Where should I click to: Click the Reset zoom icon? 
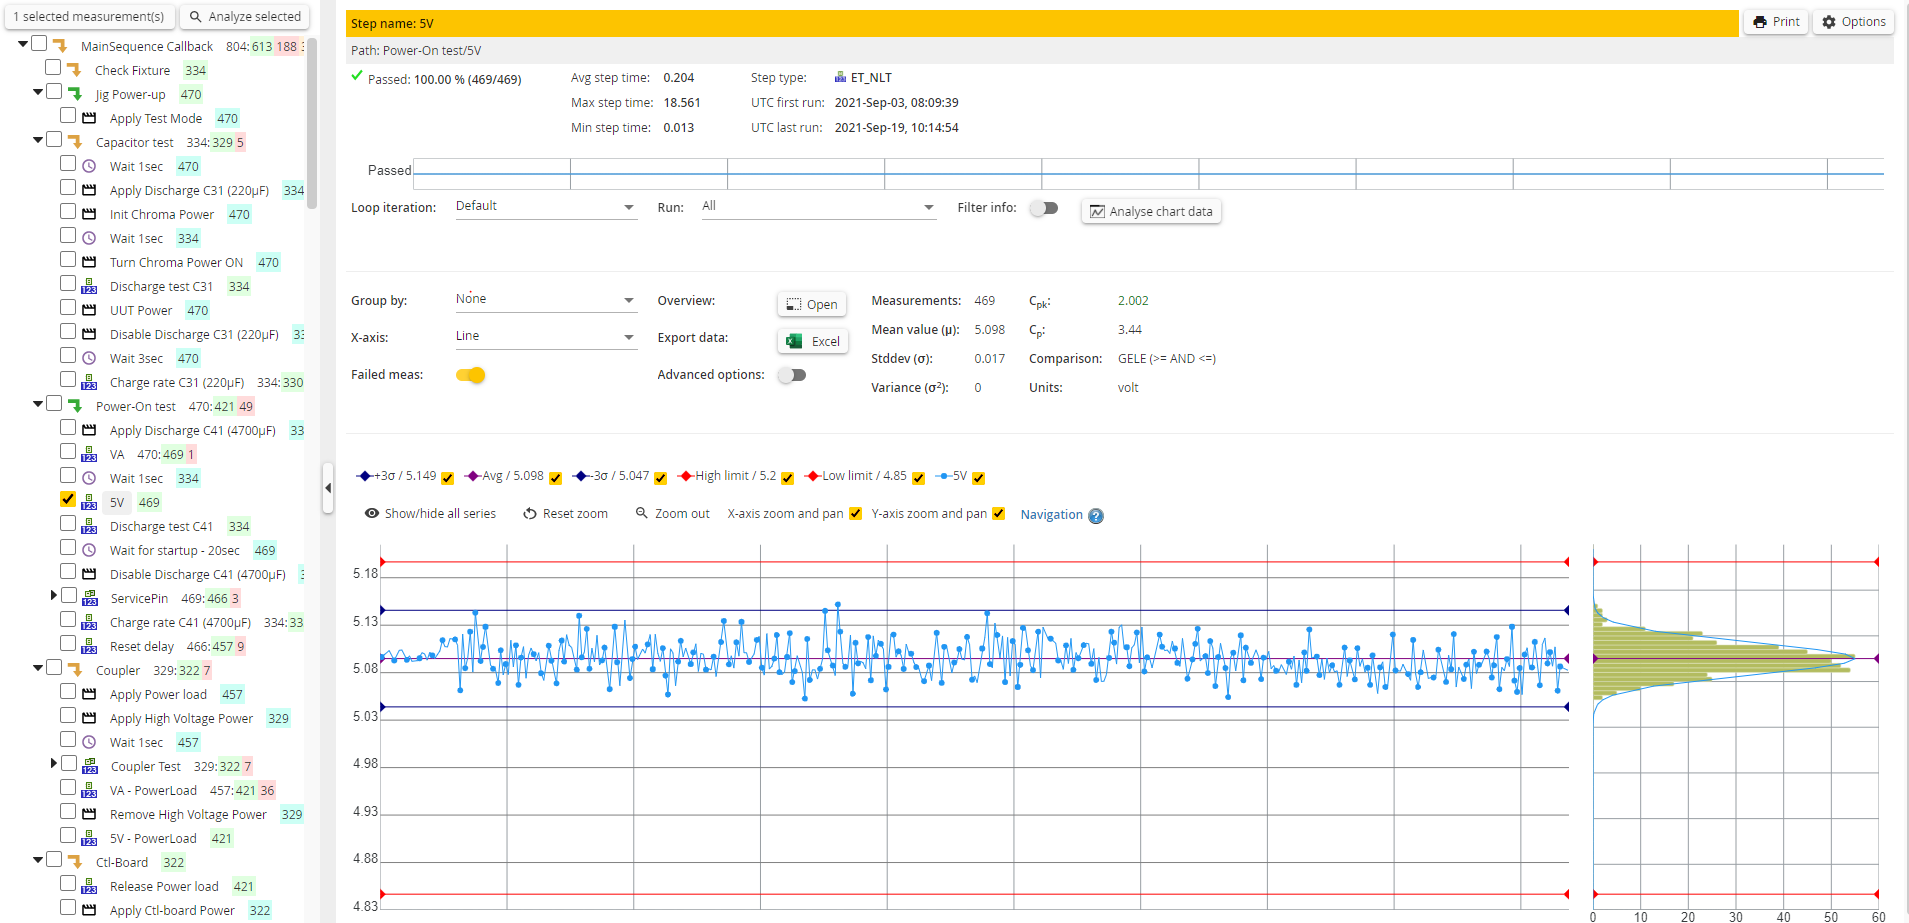(530, 514)
